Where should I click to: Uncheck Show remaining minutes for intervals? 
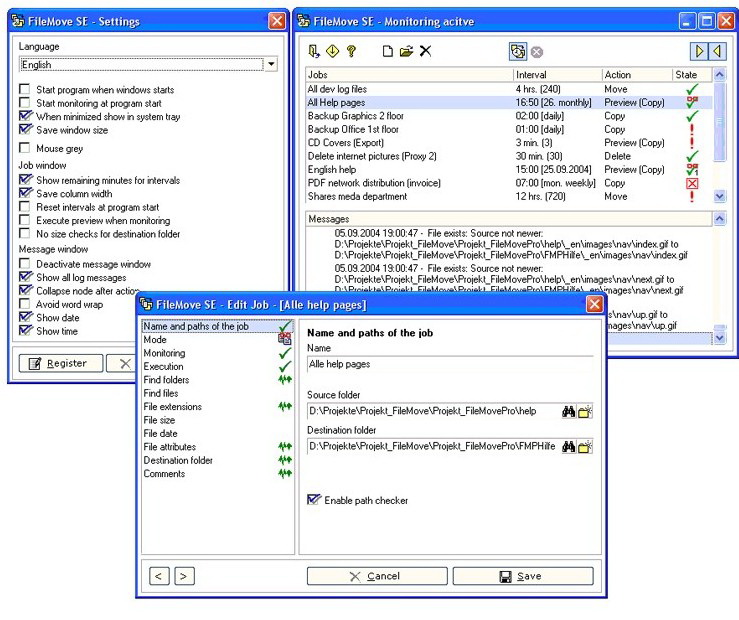point(25,180)
